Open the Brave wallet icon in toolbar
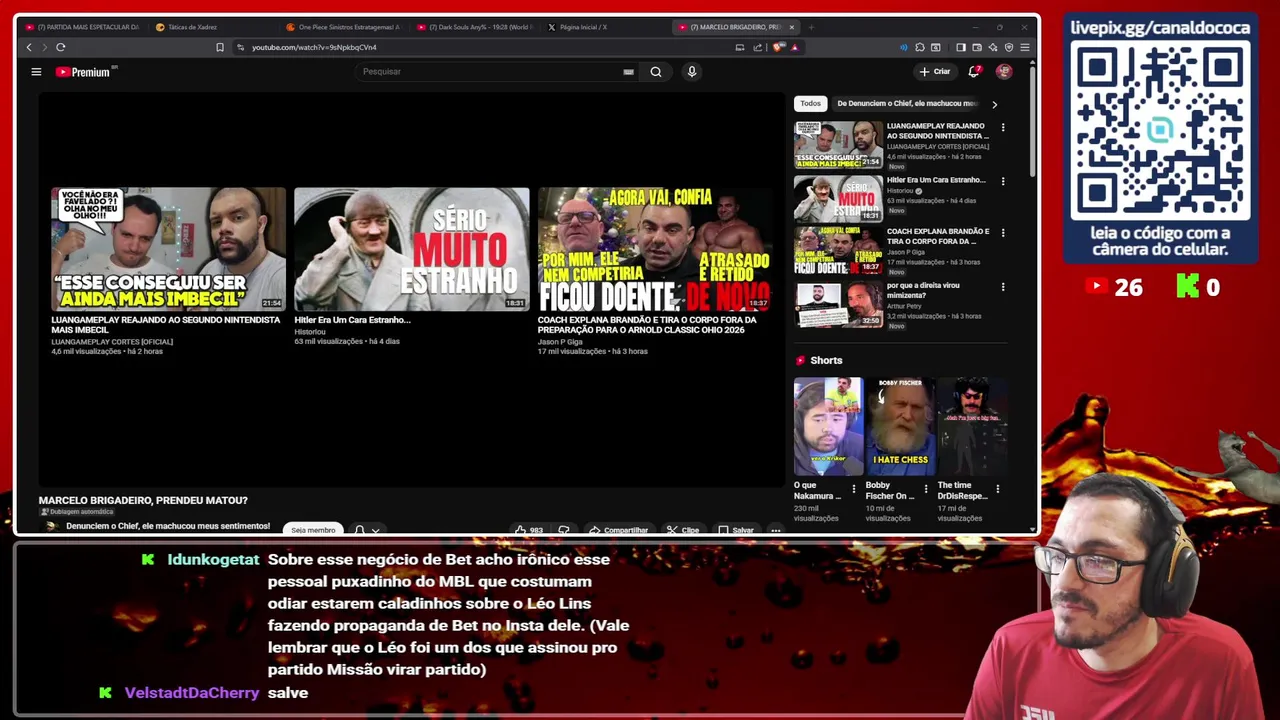1280x720 pixels. 977,47
